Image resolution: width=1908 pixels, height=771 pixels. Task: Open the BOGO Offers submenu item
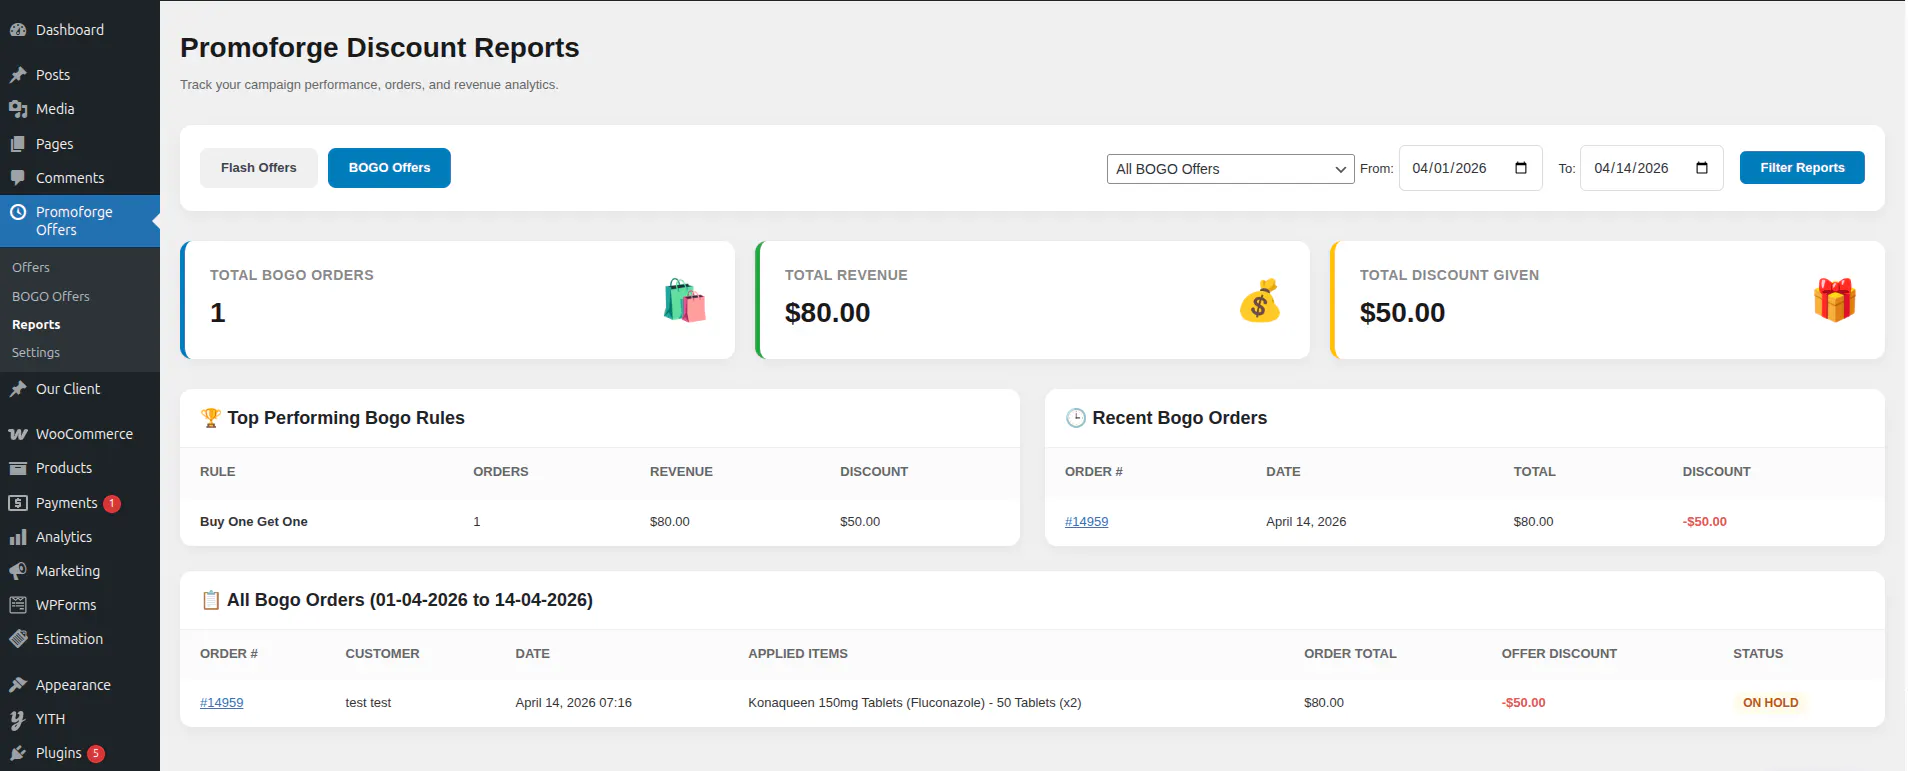(x=51, y=297)
